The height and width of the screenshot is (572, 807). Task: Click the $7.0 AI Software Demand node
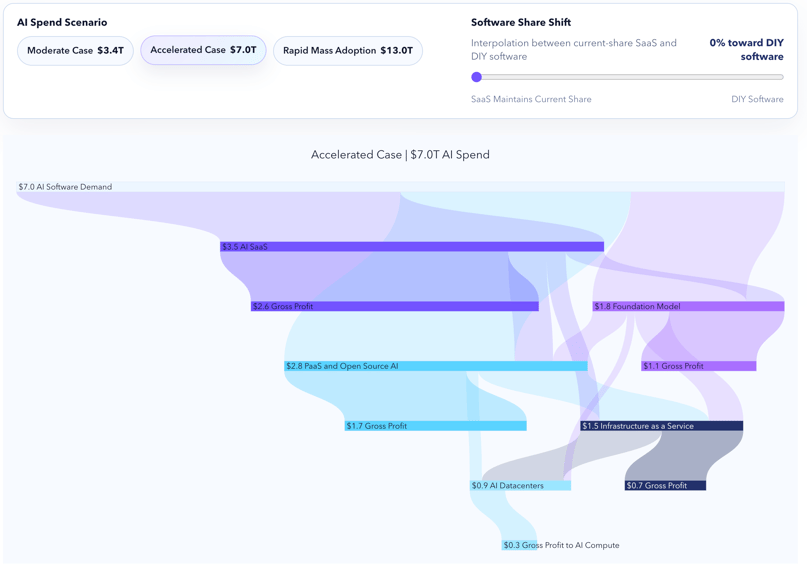click(x=400, y=187)
